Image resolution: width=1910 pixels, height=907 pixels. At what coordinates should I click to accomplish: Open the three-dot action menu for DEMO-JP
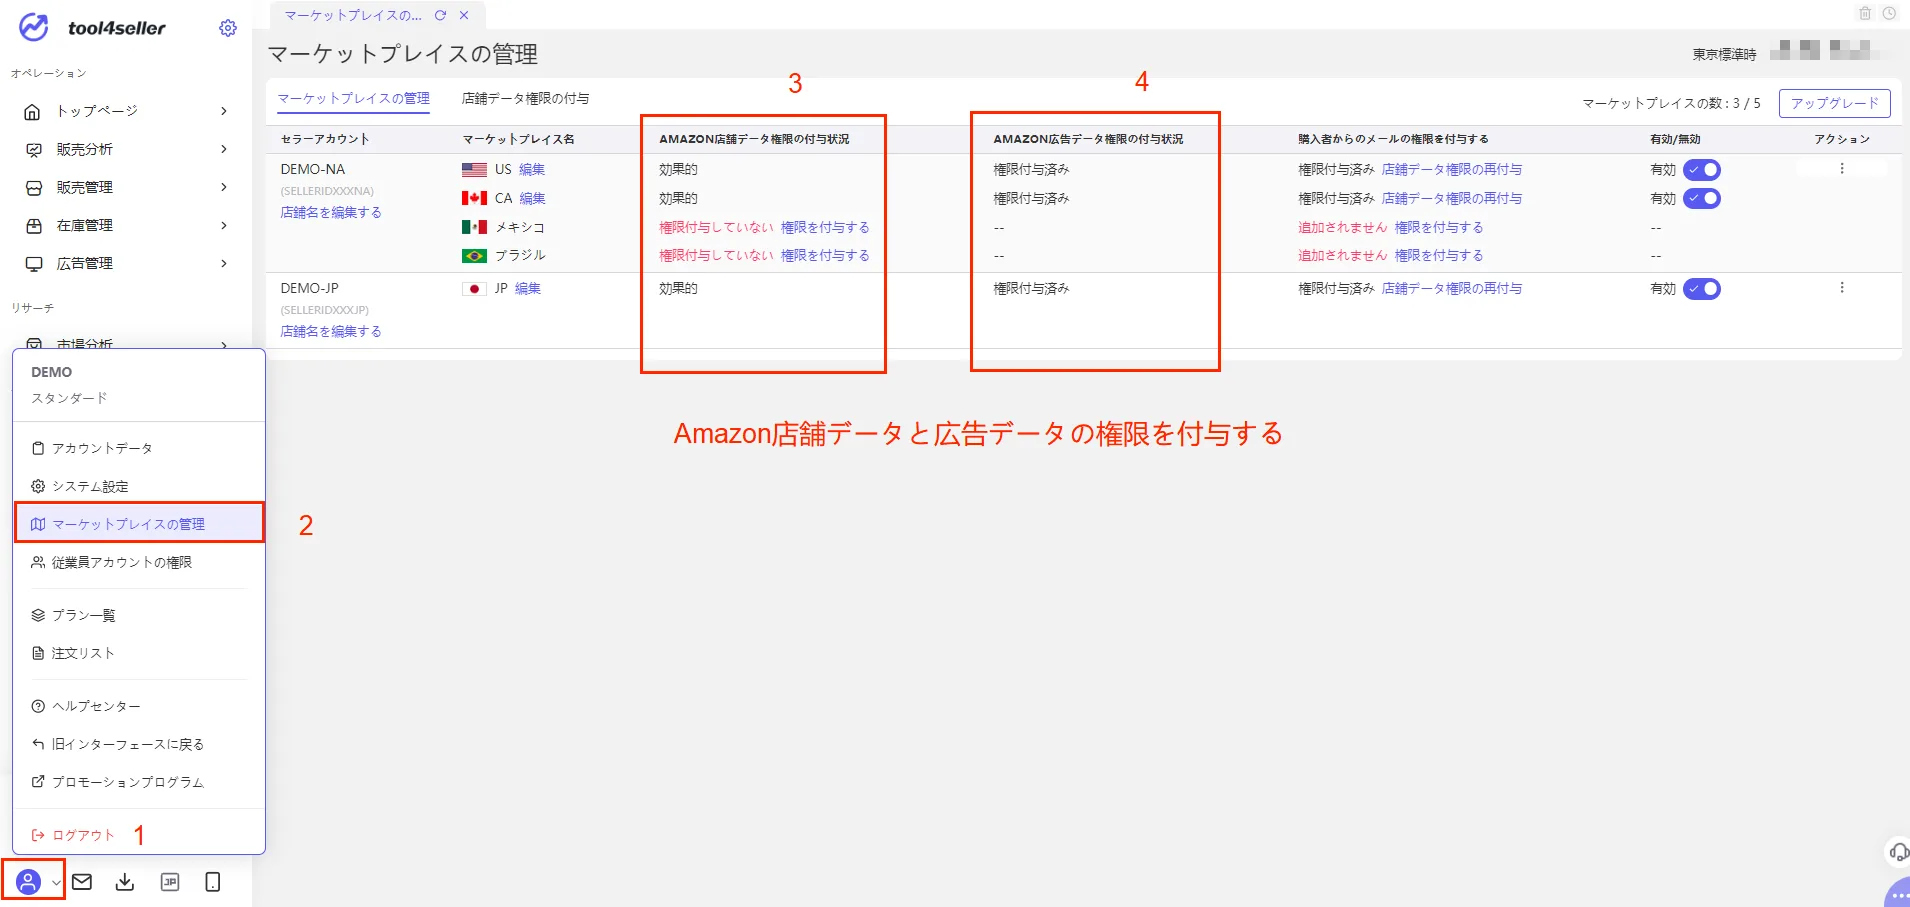(1842, 288)
